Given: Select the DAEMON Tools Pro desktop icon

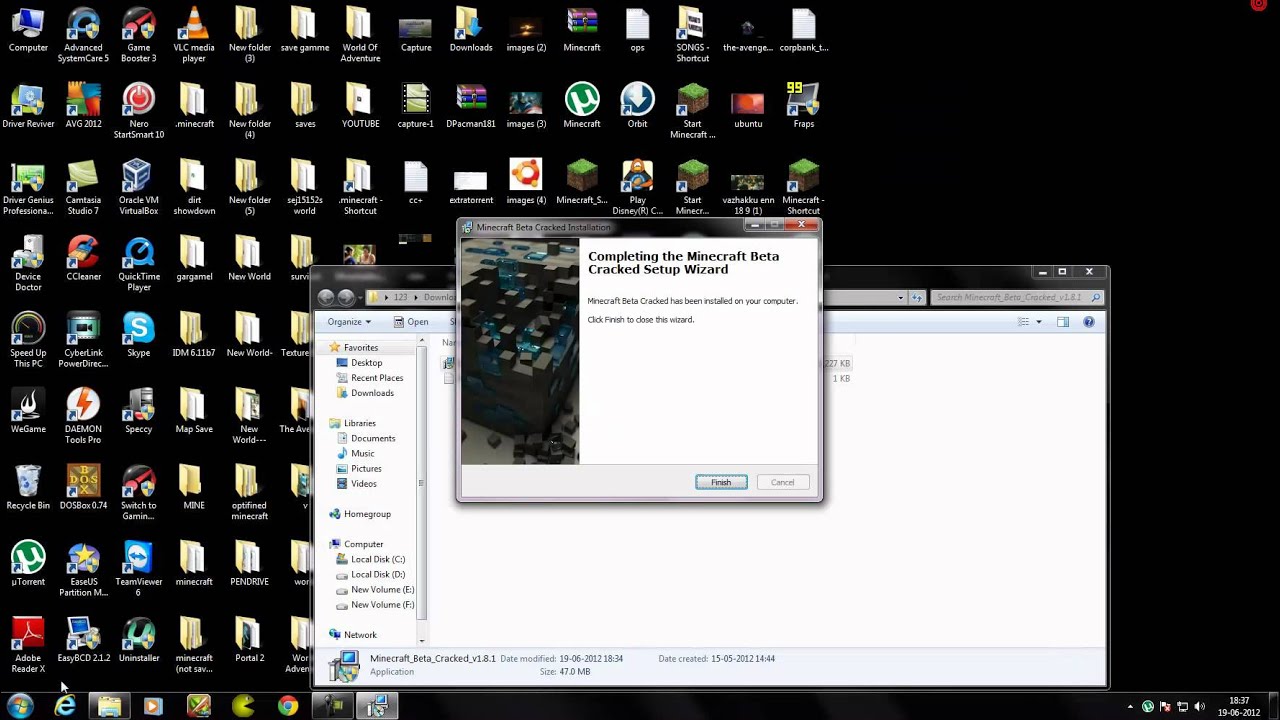Looking at the screenshot, I should [x=83, y=417].
